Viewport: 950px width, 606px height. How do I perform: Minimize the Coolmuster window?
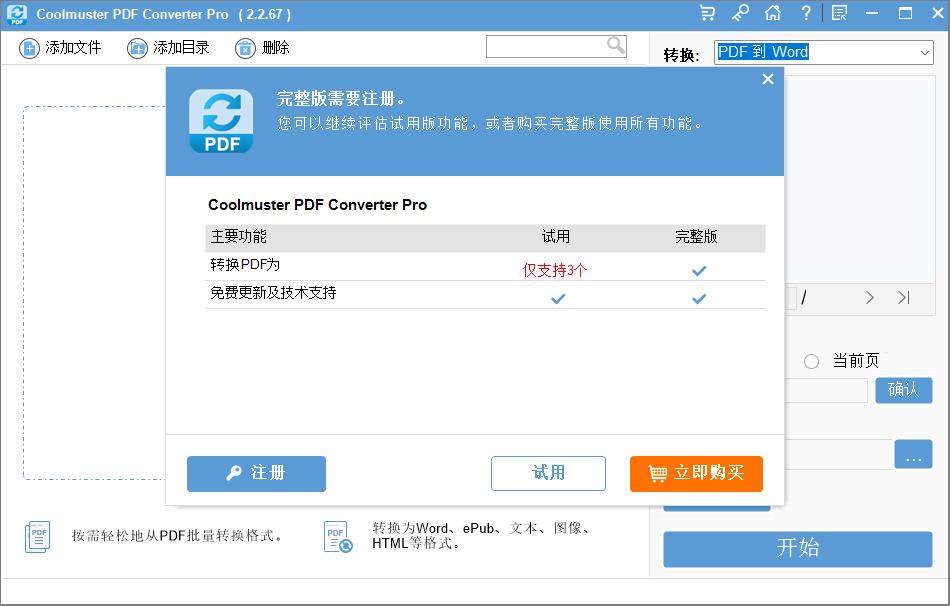pos(872,13)
